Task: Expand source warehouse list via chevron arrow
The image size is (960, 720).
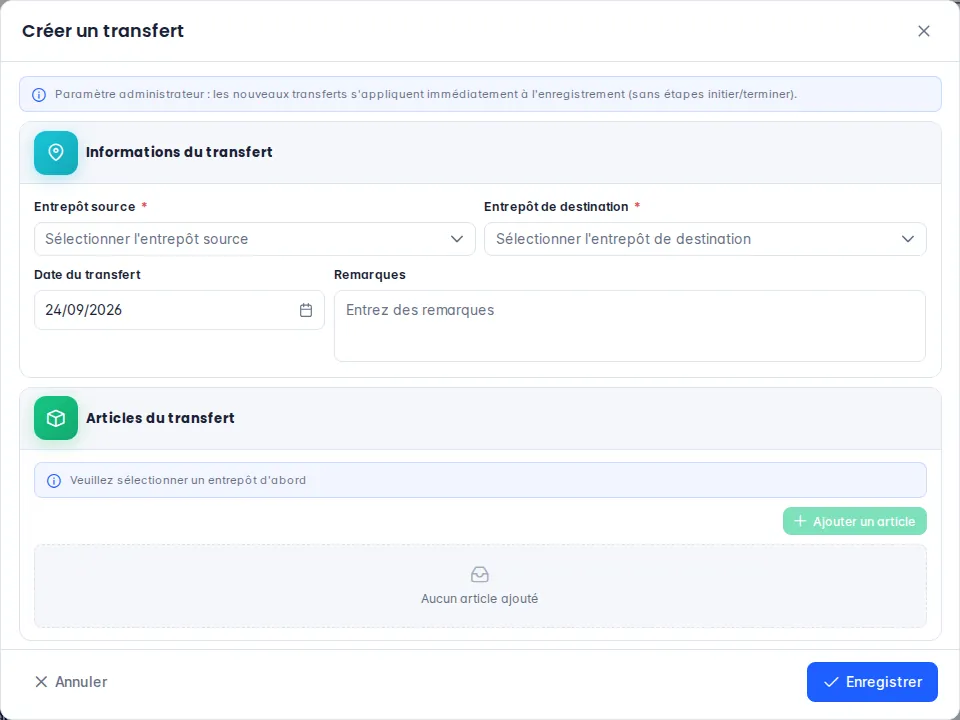Action: (x=457, y=239)
